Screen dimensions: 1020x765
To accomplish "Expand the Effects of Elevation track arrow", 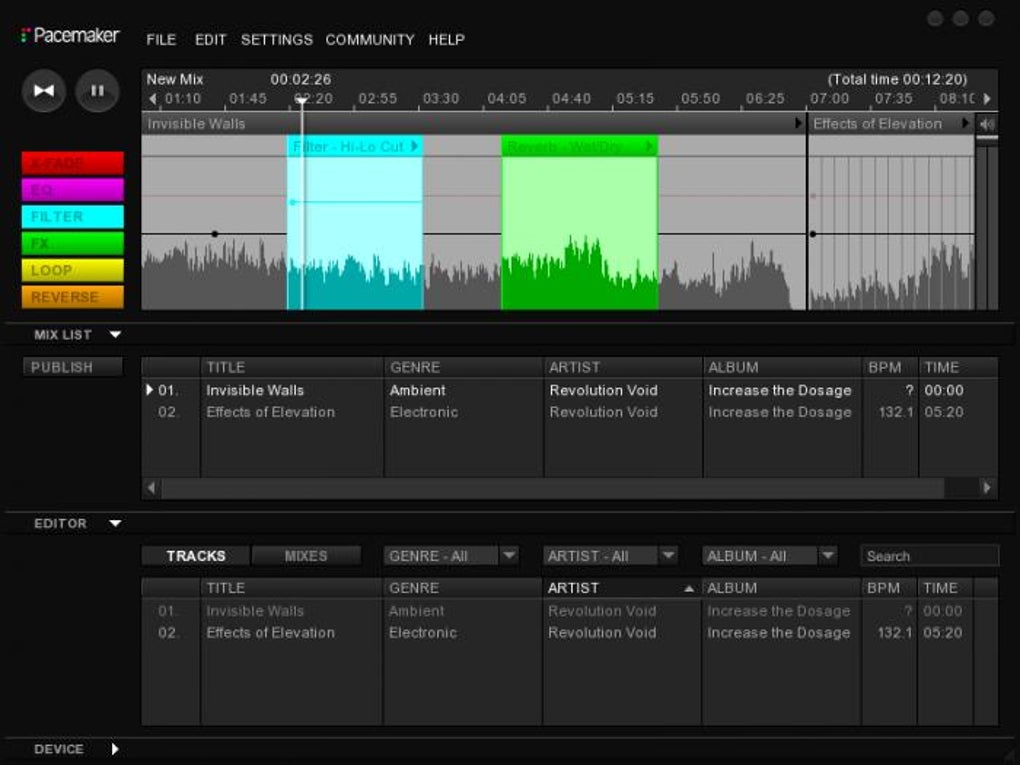I will tap(965, 123).
